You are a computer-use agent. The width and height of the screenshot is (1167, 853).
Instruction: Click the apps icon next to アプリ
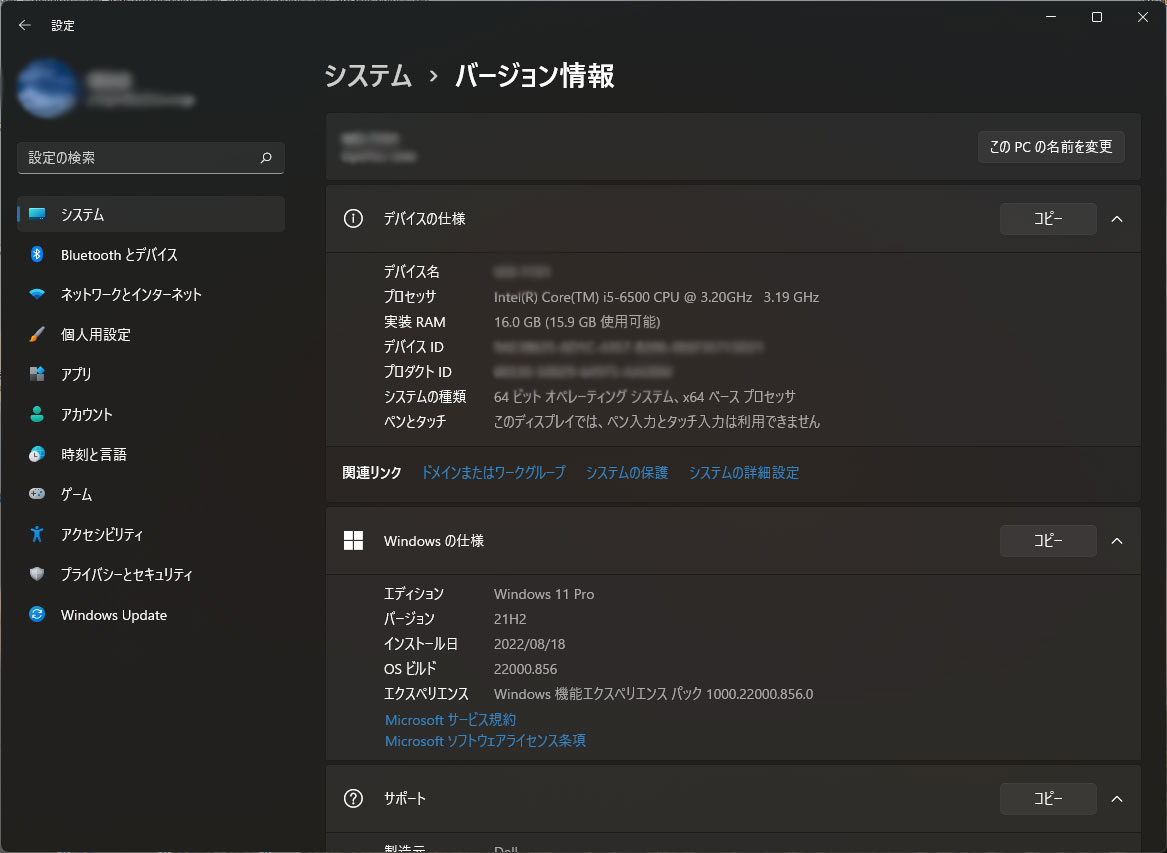tap(36, 374)
